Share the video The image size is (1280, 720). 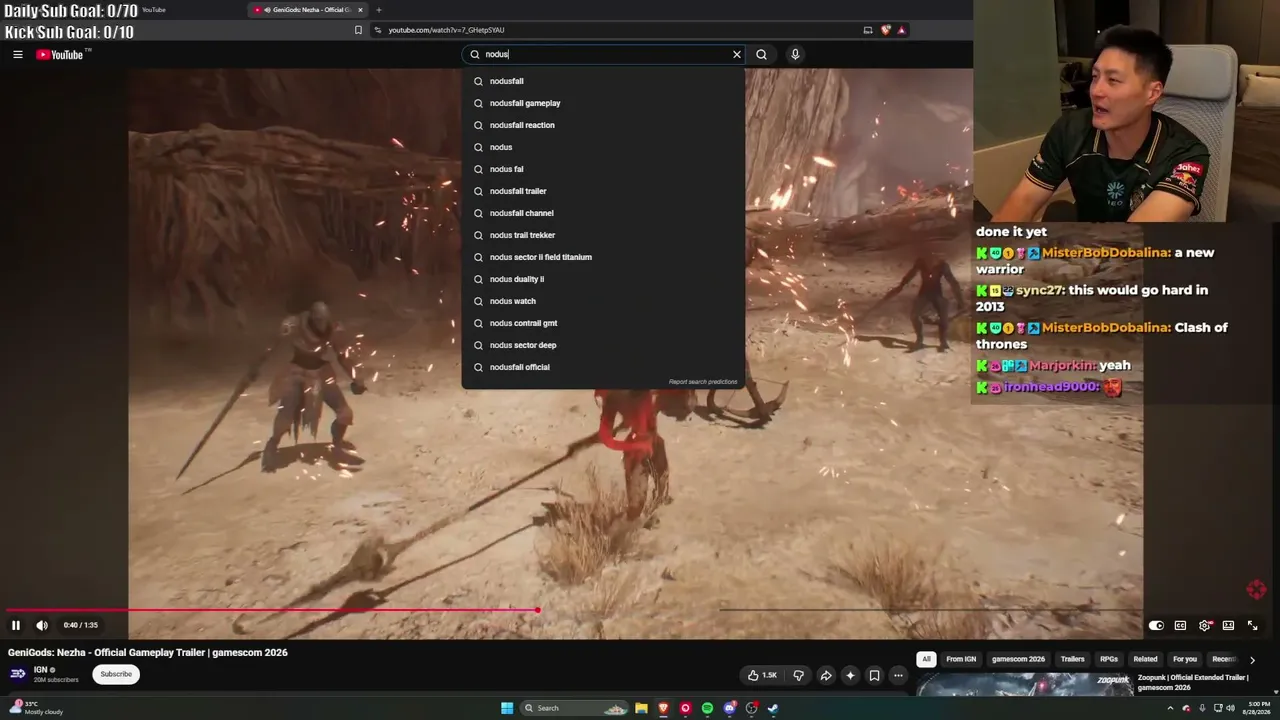click(826, 676)
